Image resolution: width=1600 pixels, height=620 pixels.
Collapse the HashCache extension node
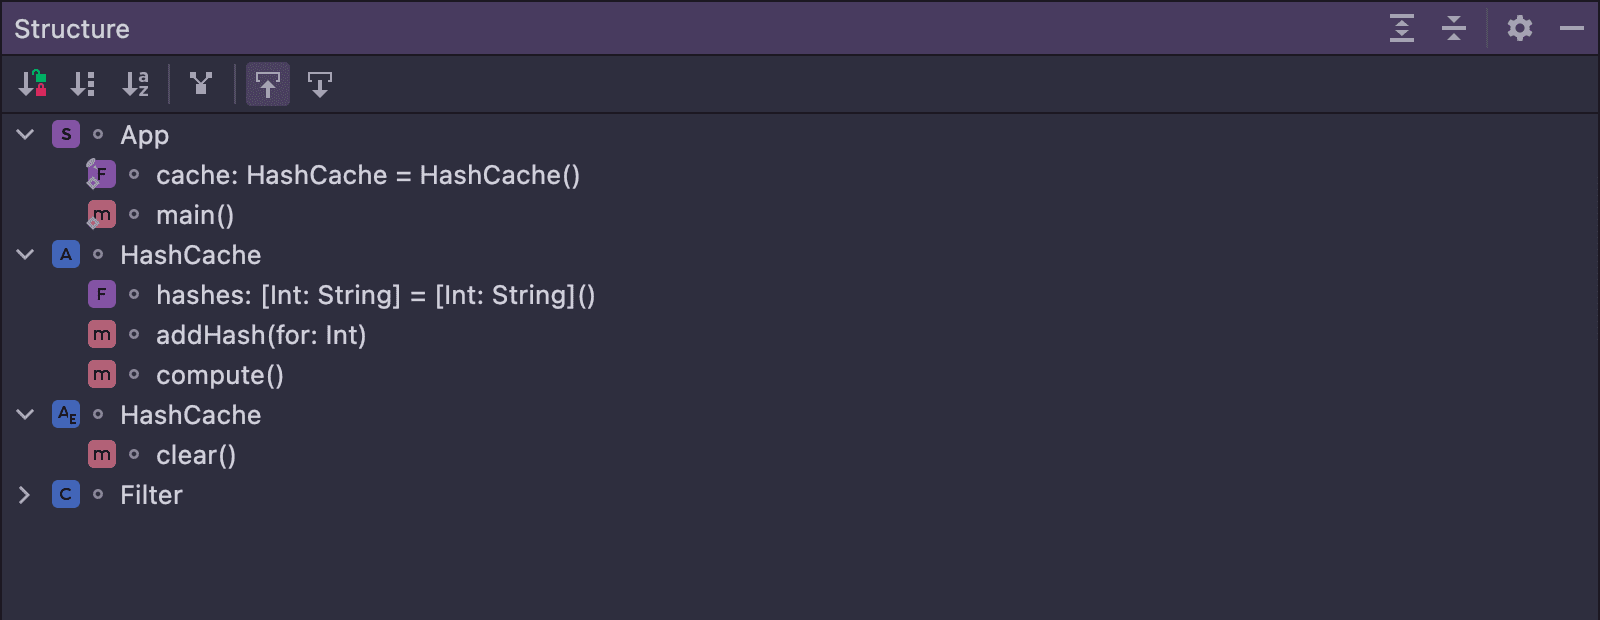click(x=24, y=414)
